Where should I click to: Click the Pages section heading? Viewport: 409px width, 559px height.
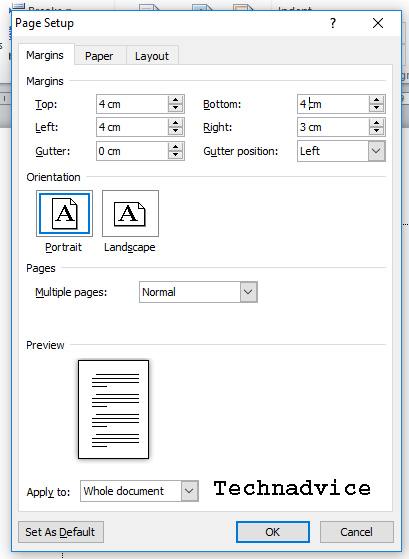(x=41, y=268)
